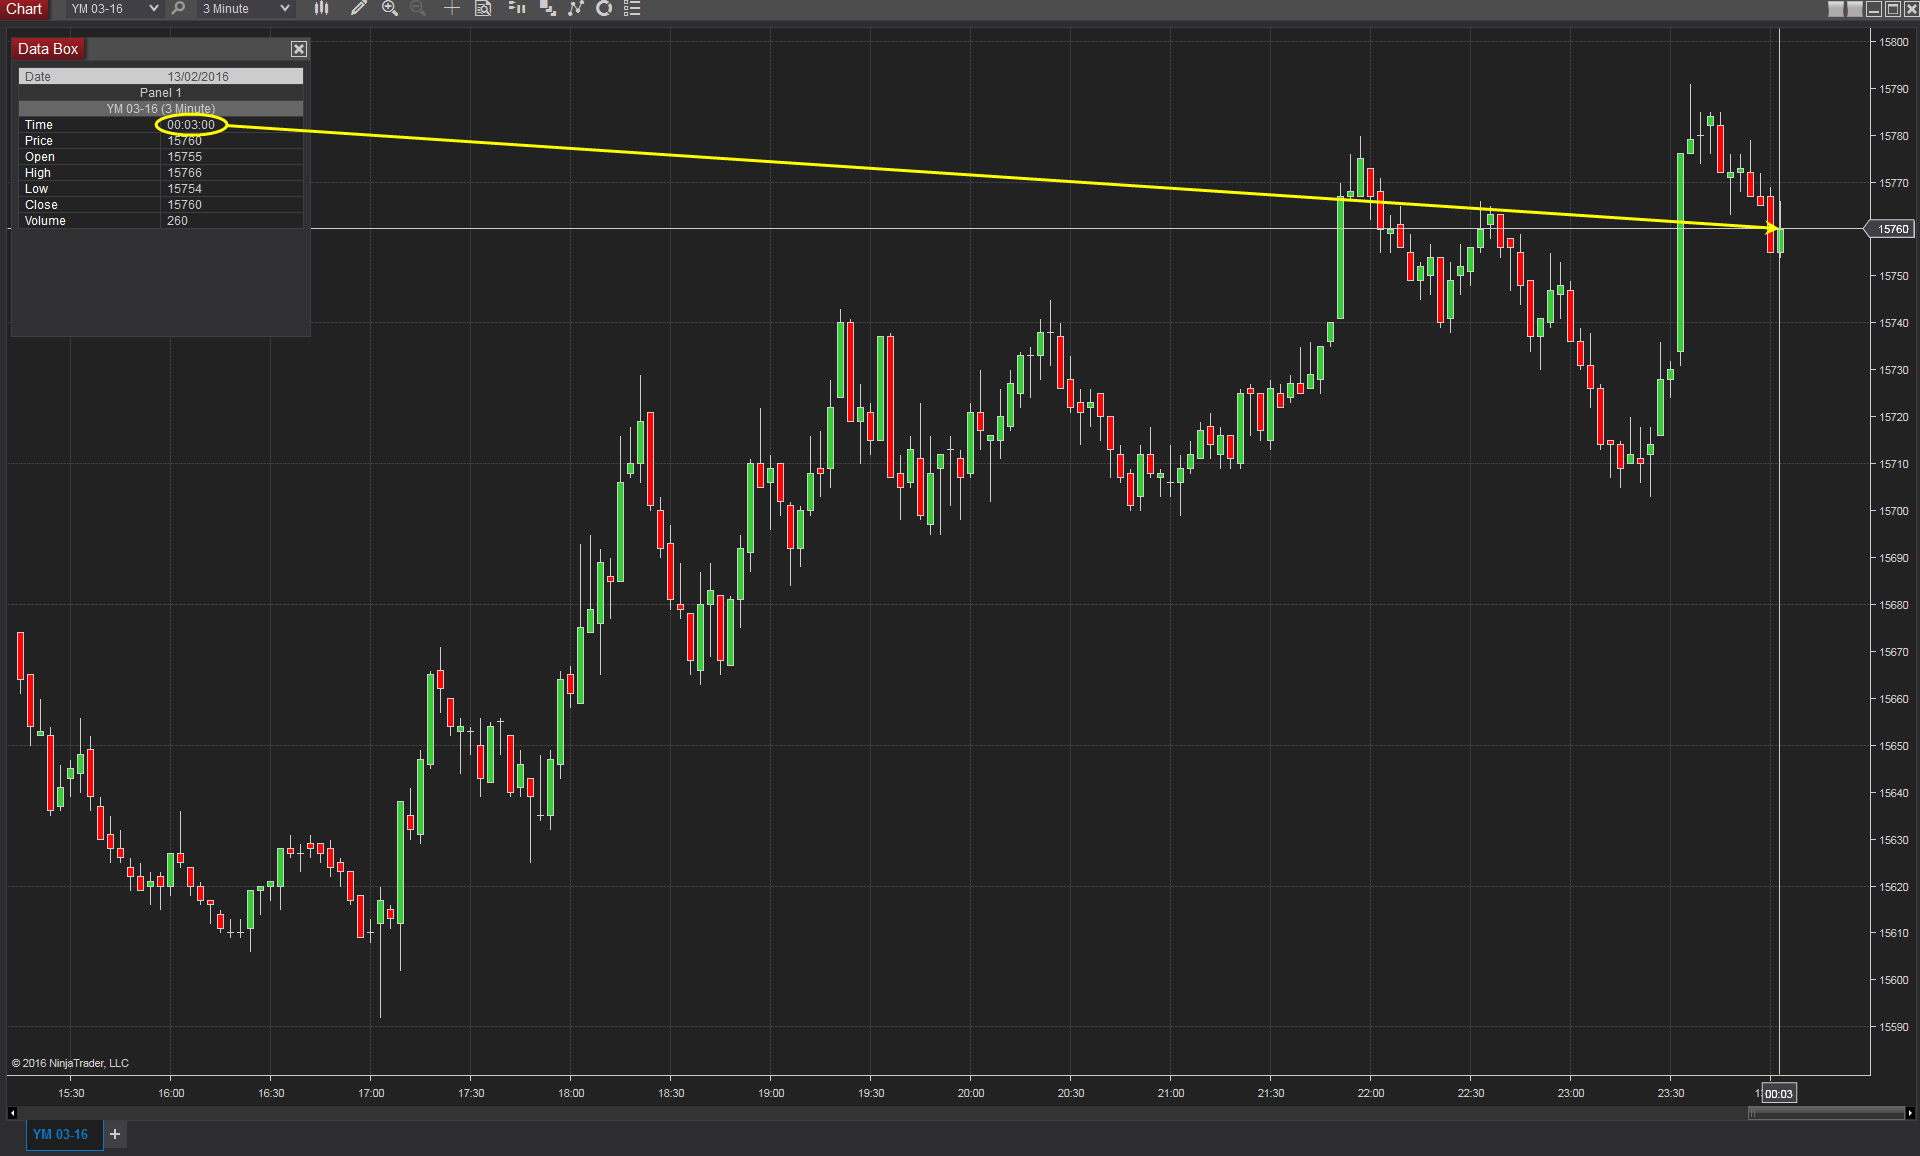Click the zoom in magnifier icon
The height and width of the screenshot is (1156, 1920).
389,8
